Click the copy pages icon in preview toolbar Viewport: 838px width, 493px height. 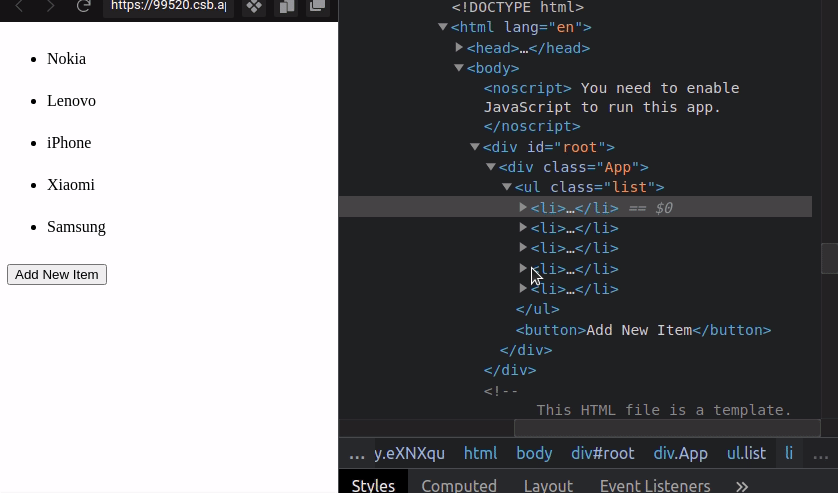(286, 6)
